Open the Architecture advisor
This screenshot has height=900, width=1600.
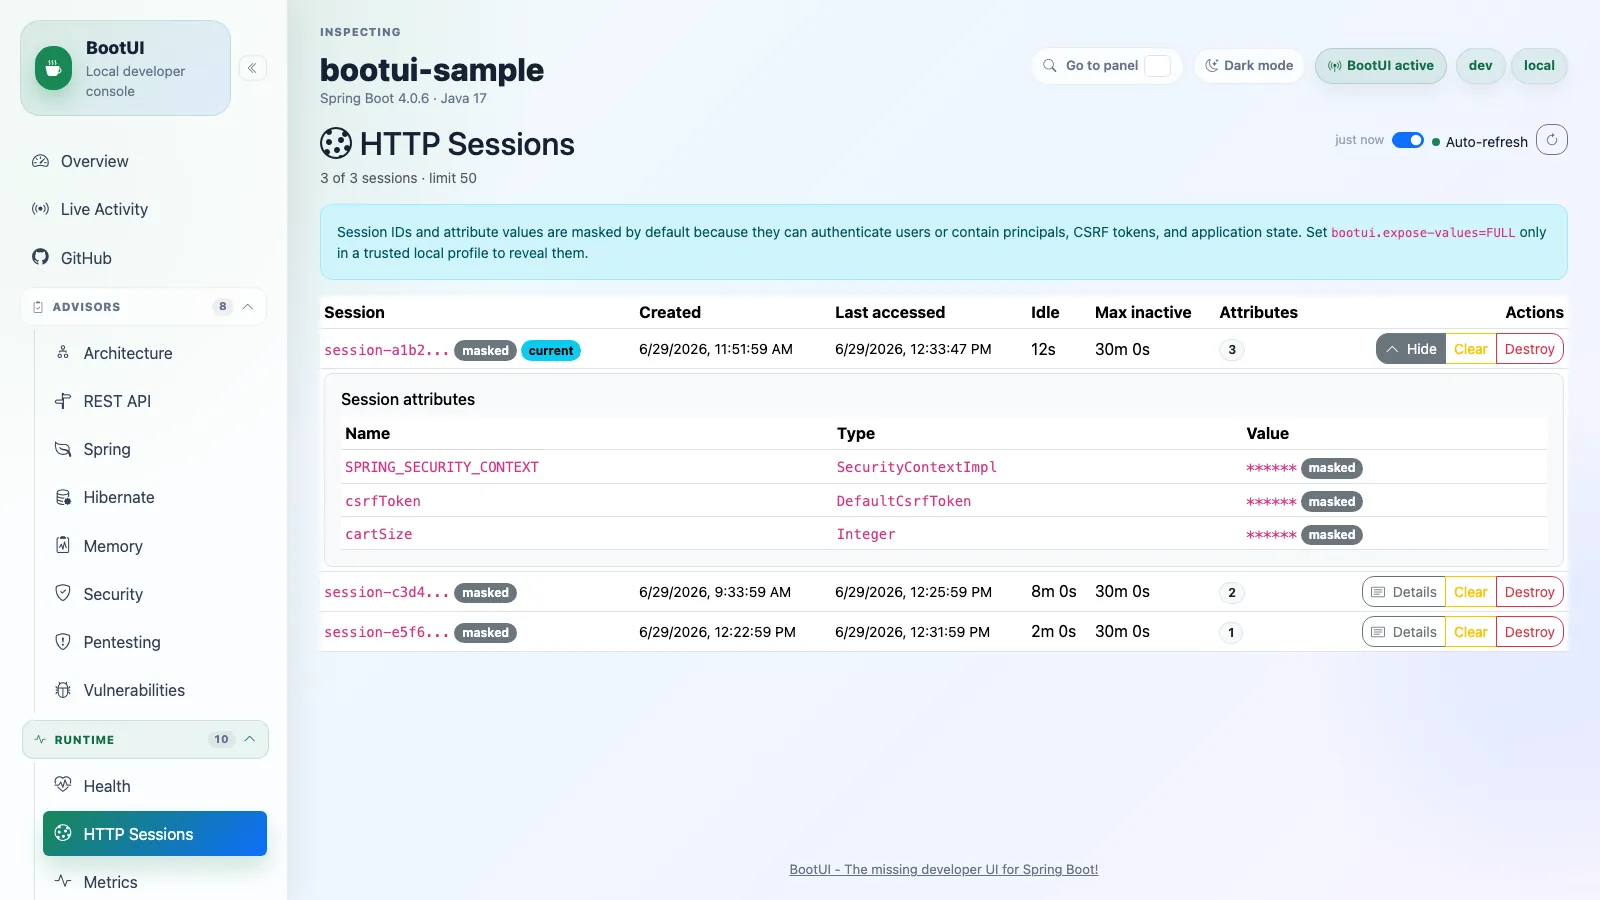click(155, 353)
